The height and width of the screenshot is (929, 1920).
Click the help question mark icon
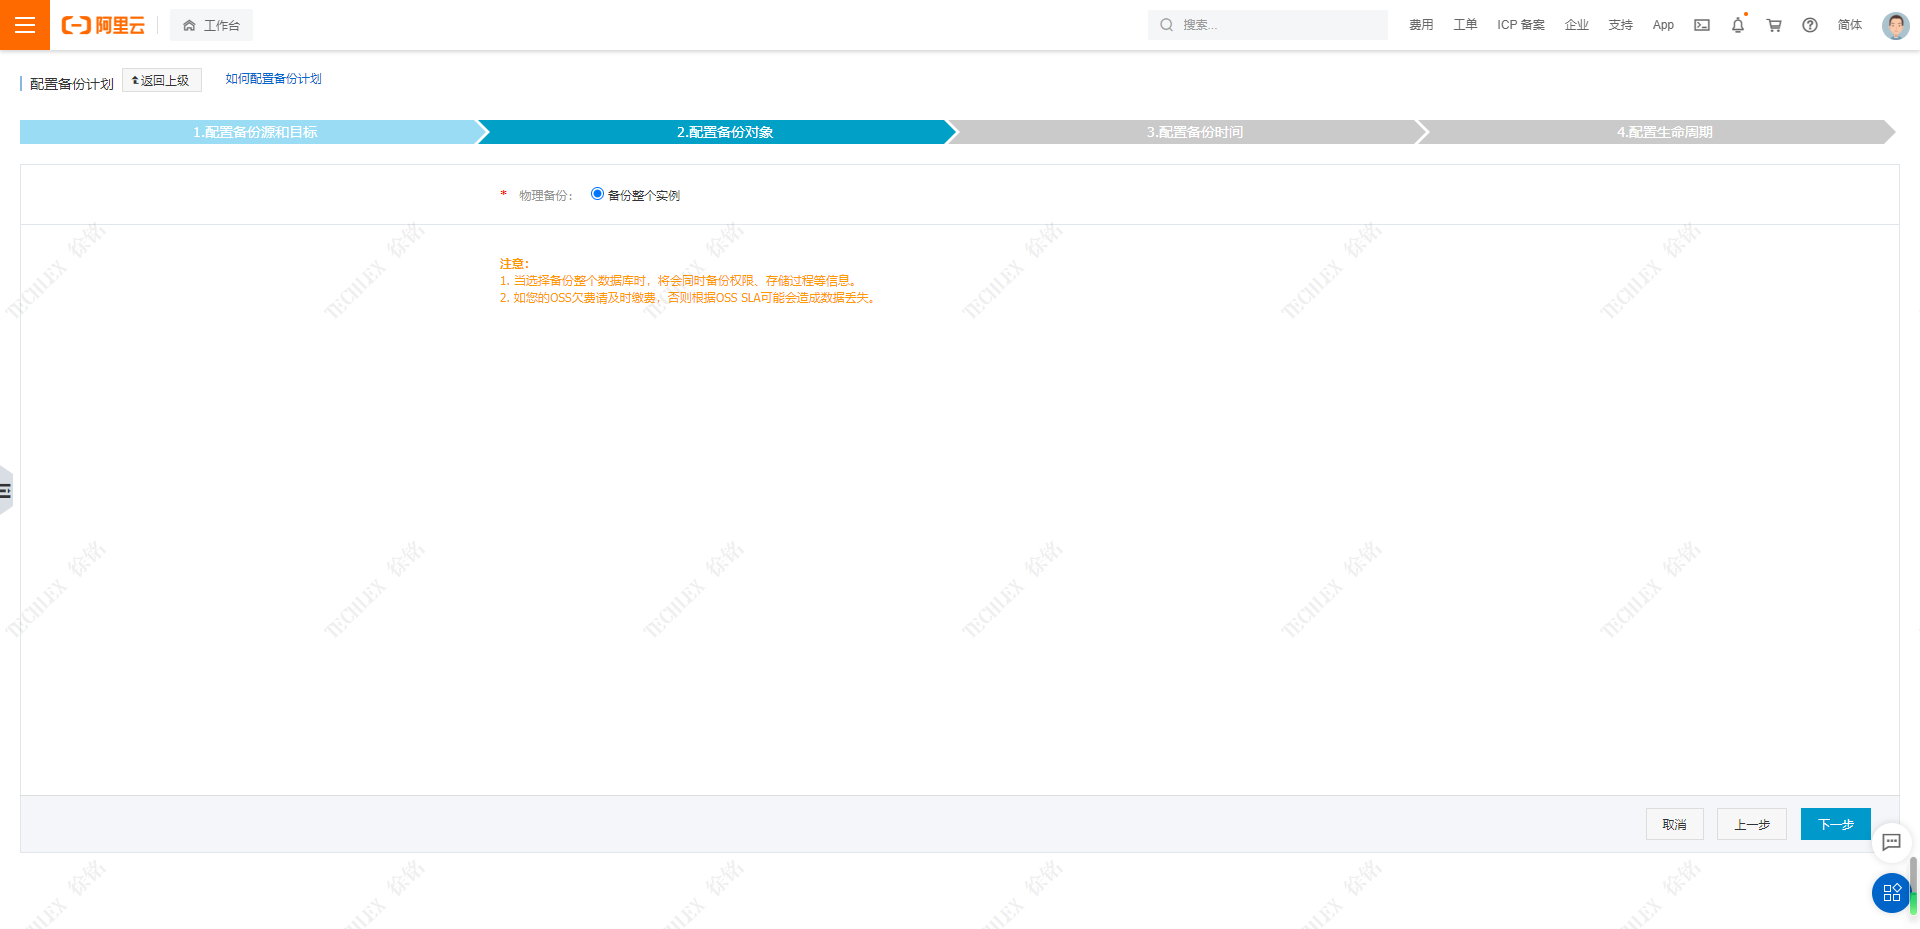(1810, 25)
